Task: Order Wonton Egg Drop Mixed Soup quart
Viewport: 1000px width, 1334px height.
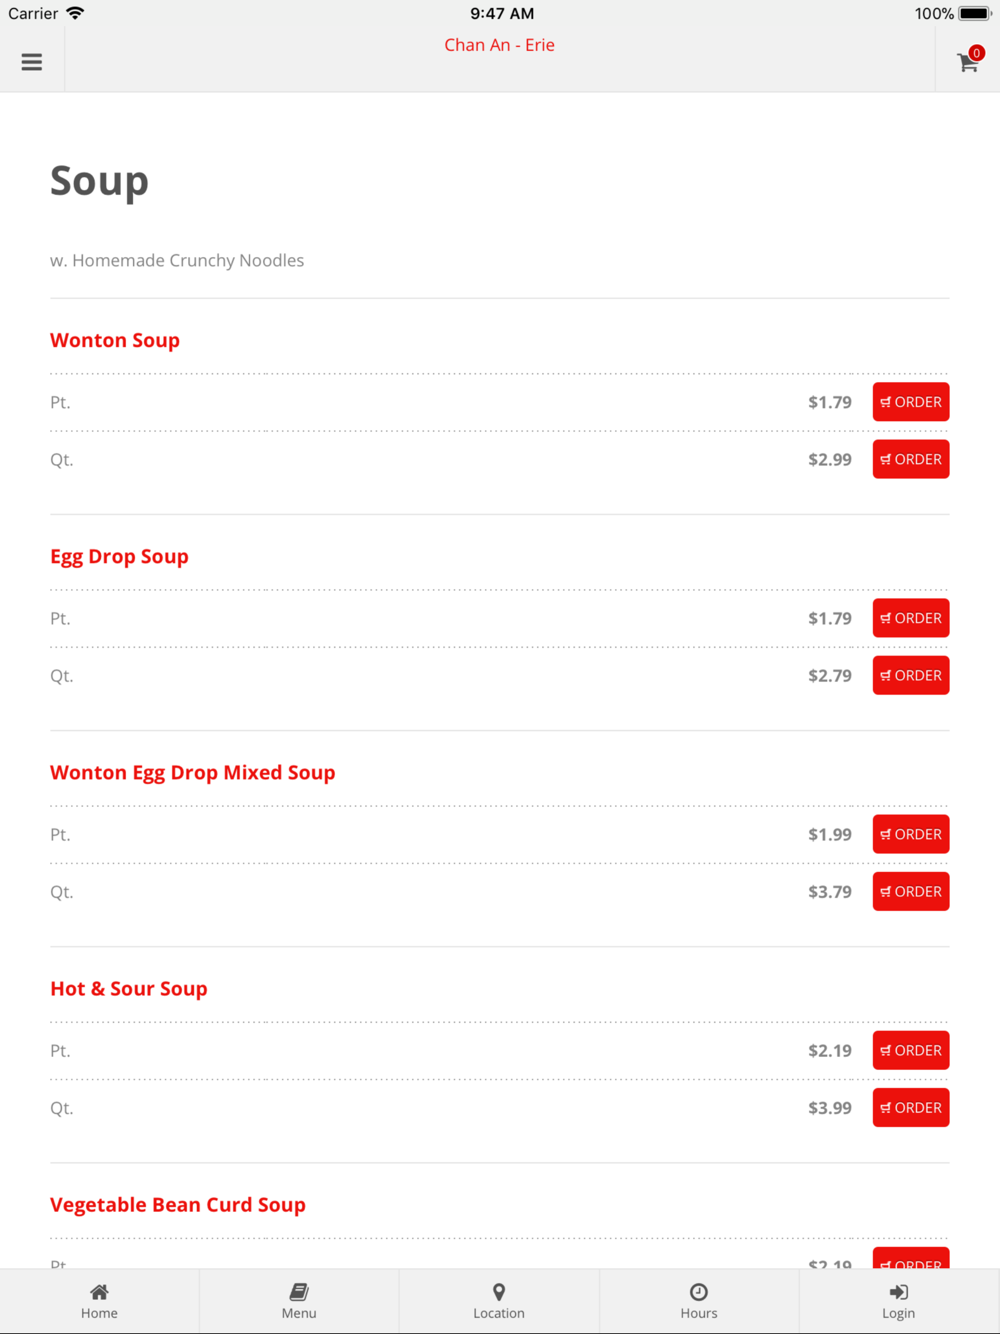Action: [x=910, y=891]
